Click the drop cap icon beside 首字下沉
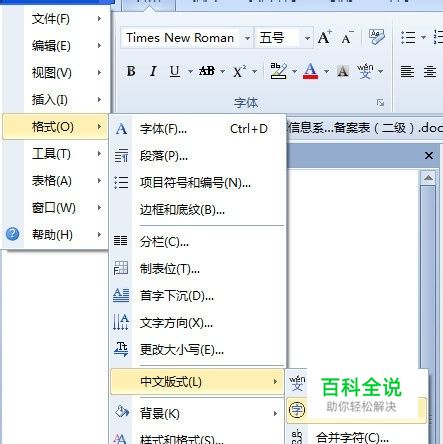Screen dimensions: 443x444 point(121,295)
